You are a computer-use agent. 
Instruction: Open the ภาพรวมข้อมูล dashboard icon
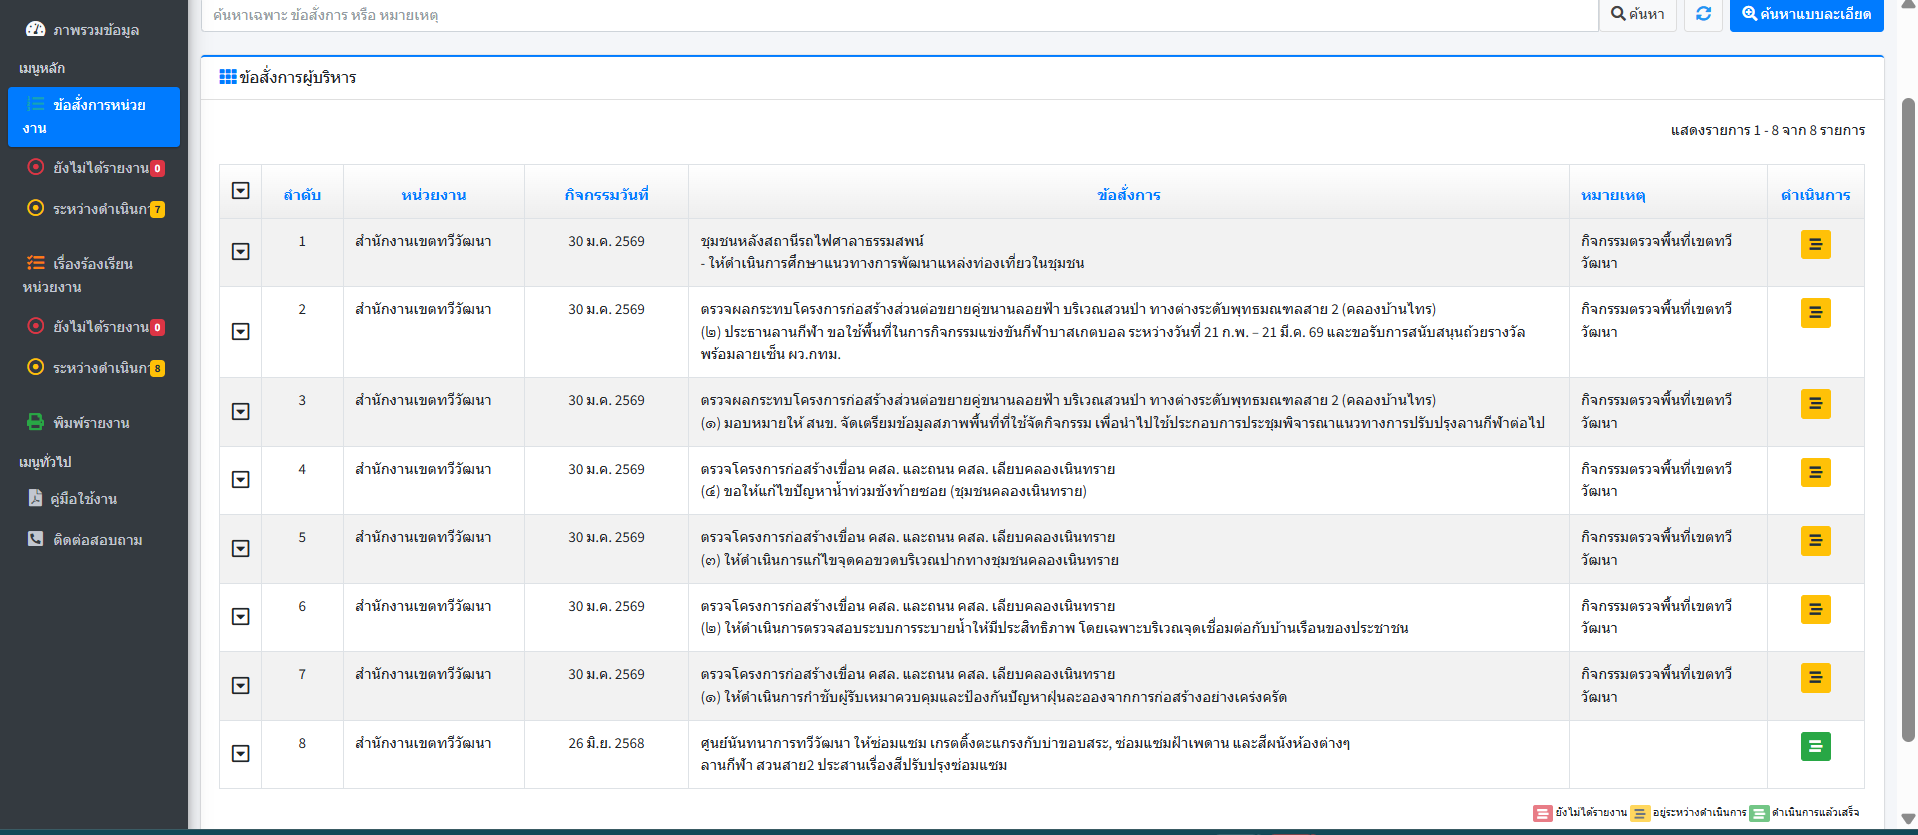(35, 29)
